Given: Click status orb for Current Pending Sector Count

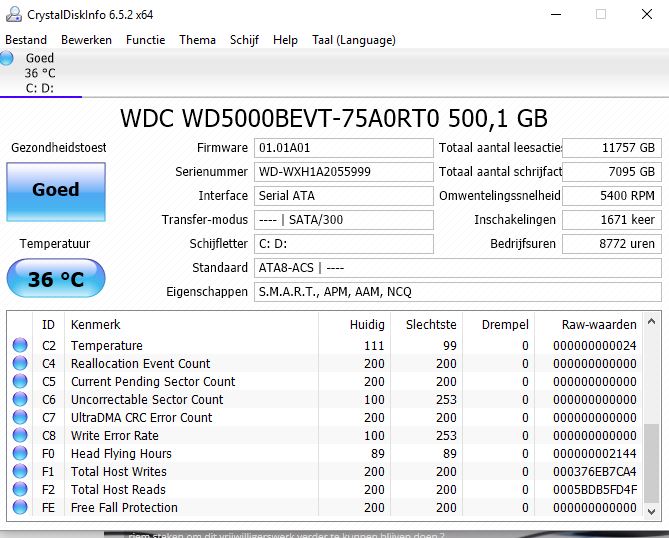Looking at the screenshot, I should click(x=20, y=382).
